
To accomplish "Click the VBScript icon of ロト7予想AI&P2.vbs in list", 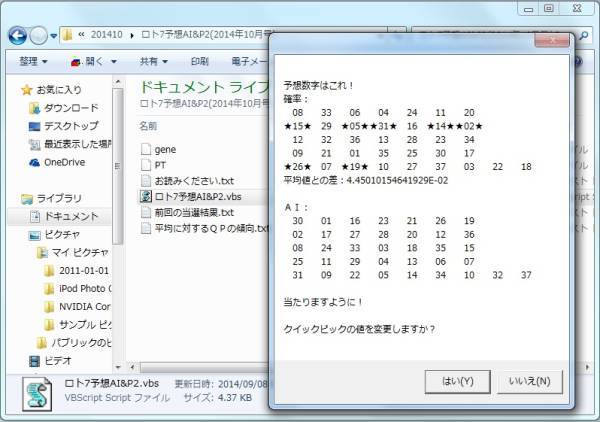I will (146, 197).
